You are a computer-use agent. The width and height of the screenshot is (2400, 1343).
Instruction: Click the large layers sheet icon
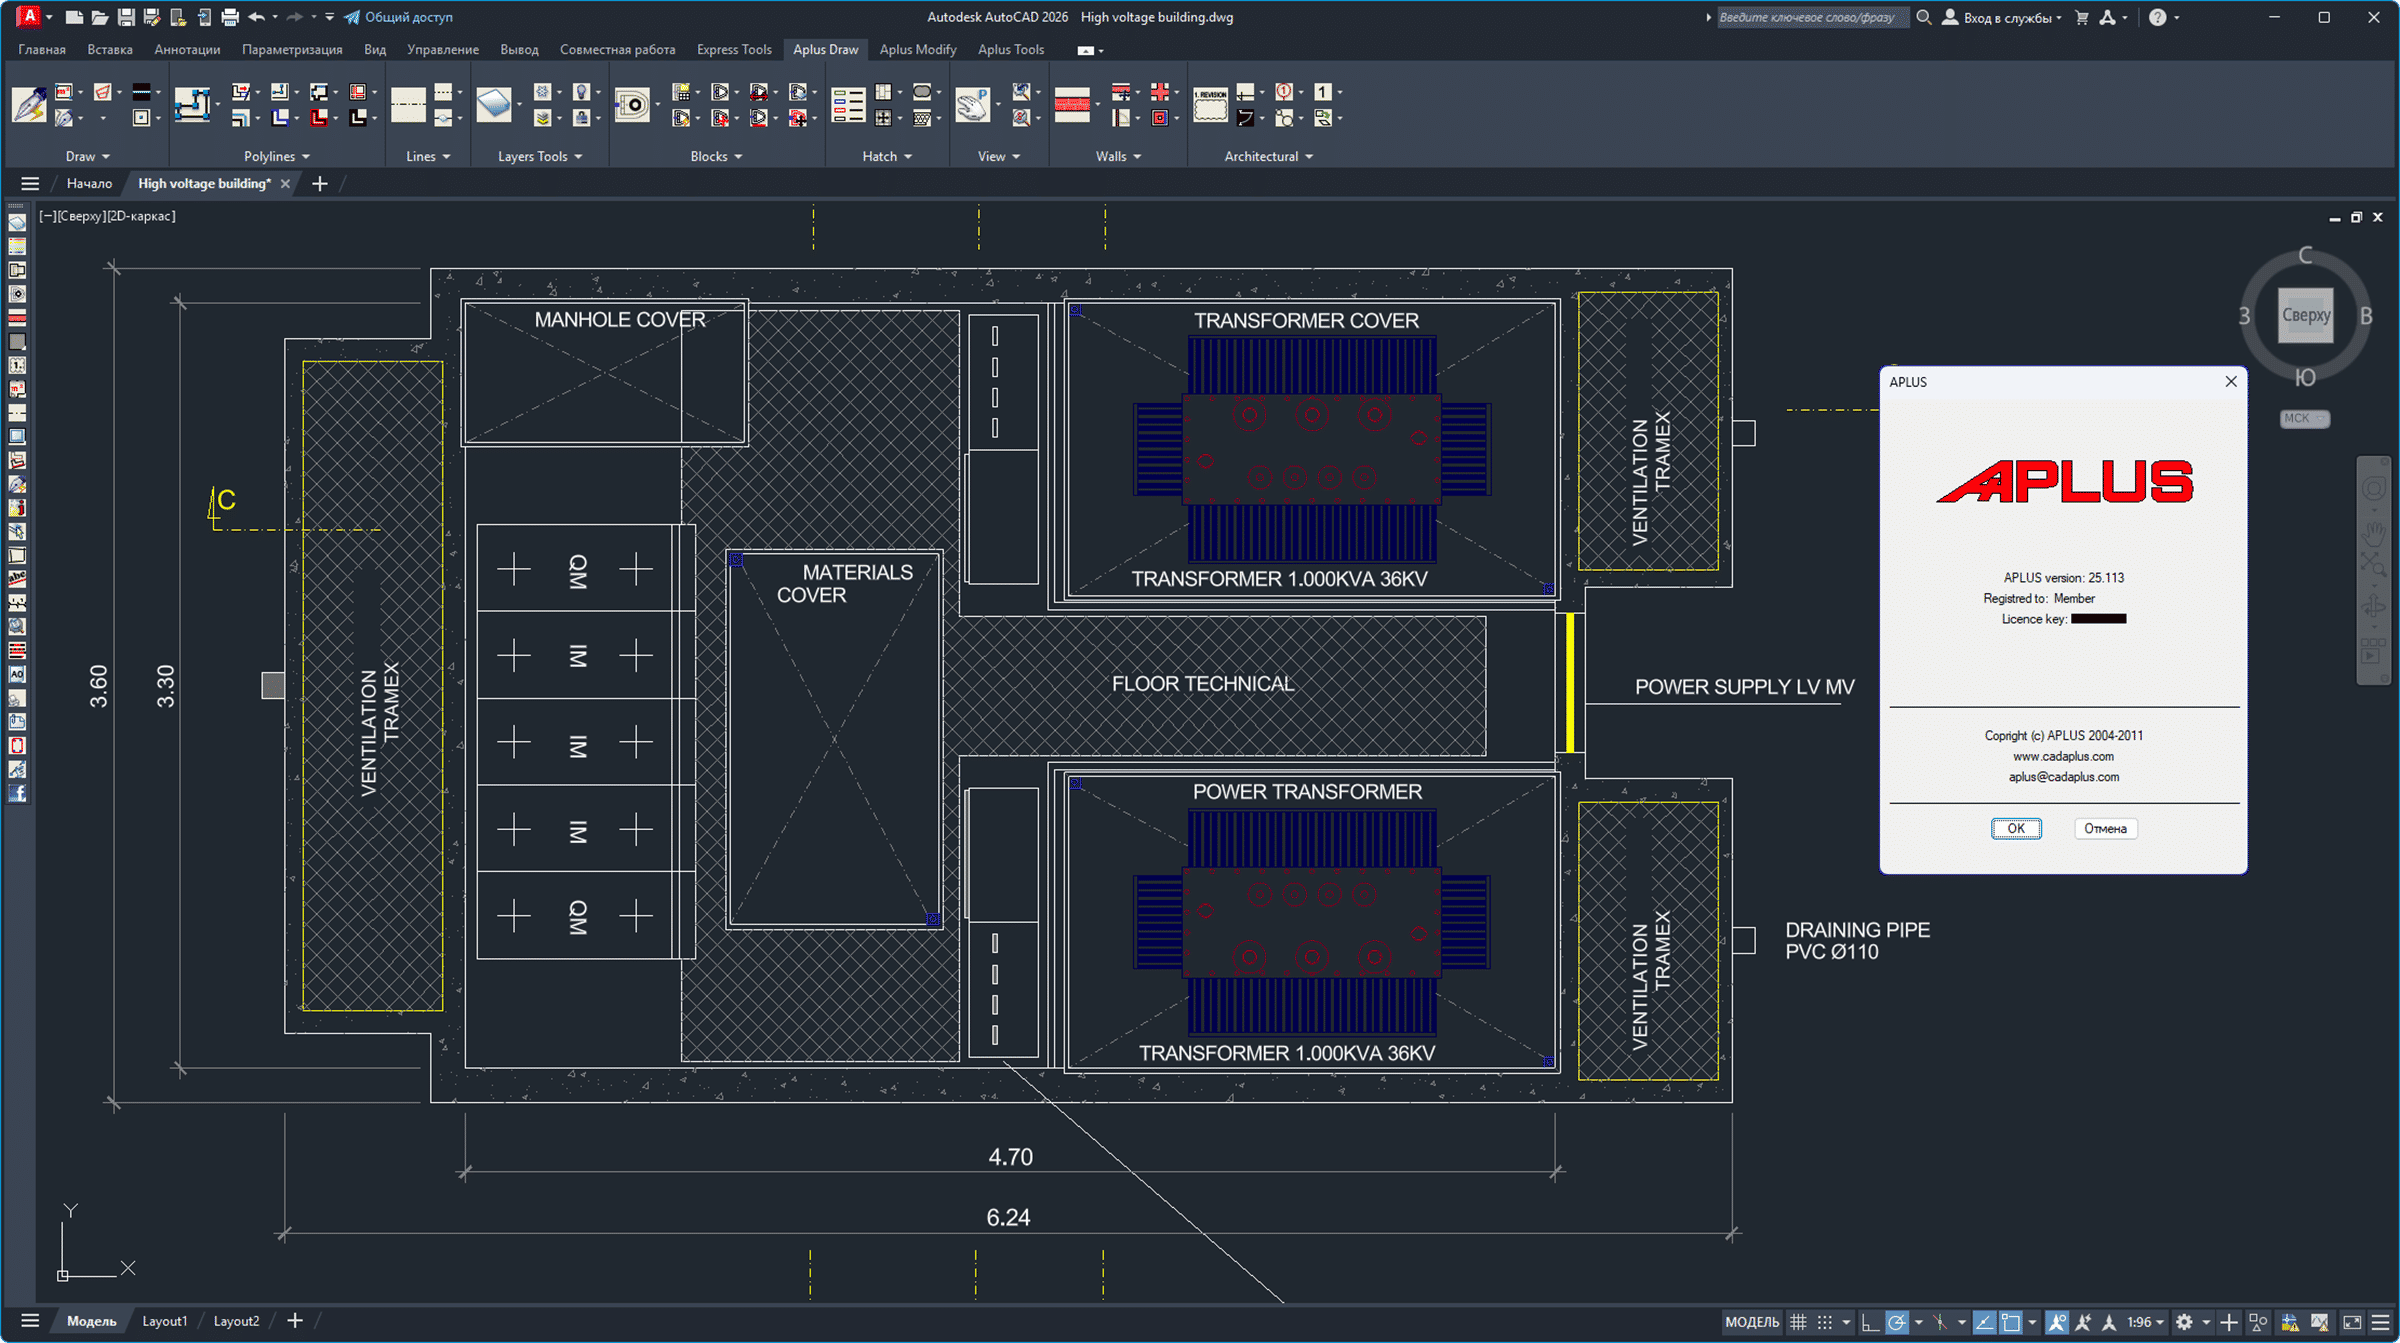[494, 104]
